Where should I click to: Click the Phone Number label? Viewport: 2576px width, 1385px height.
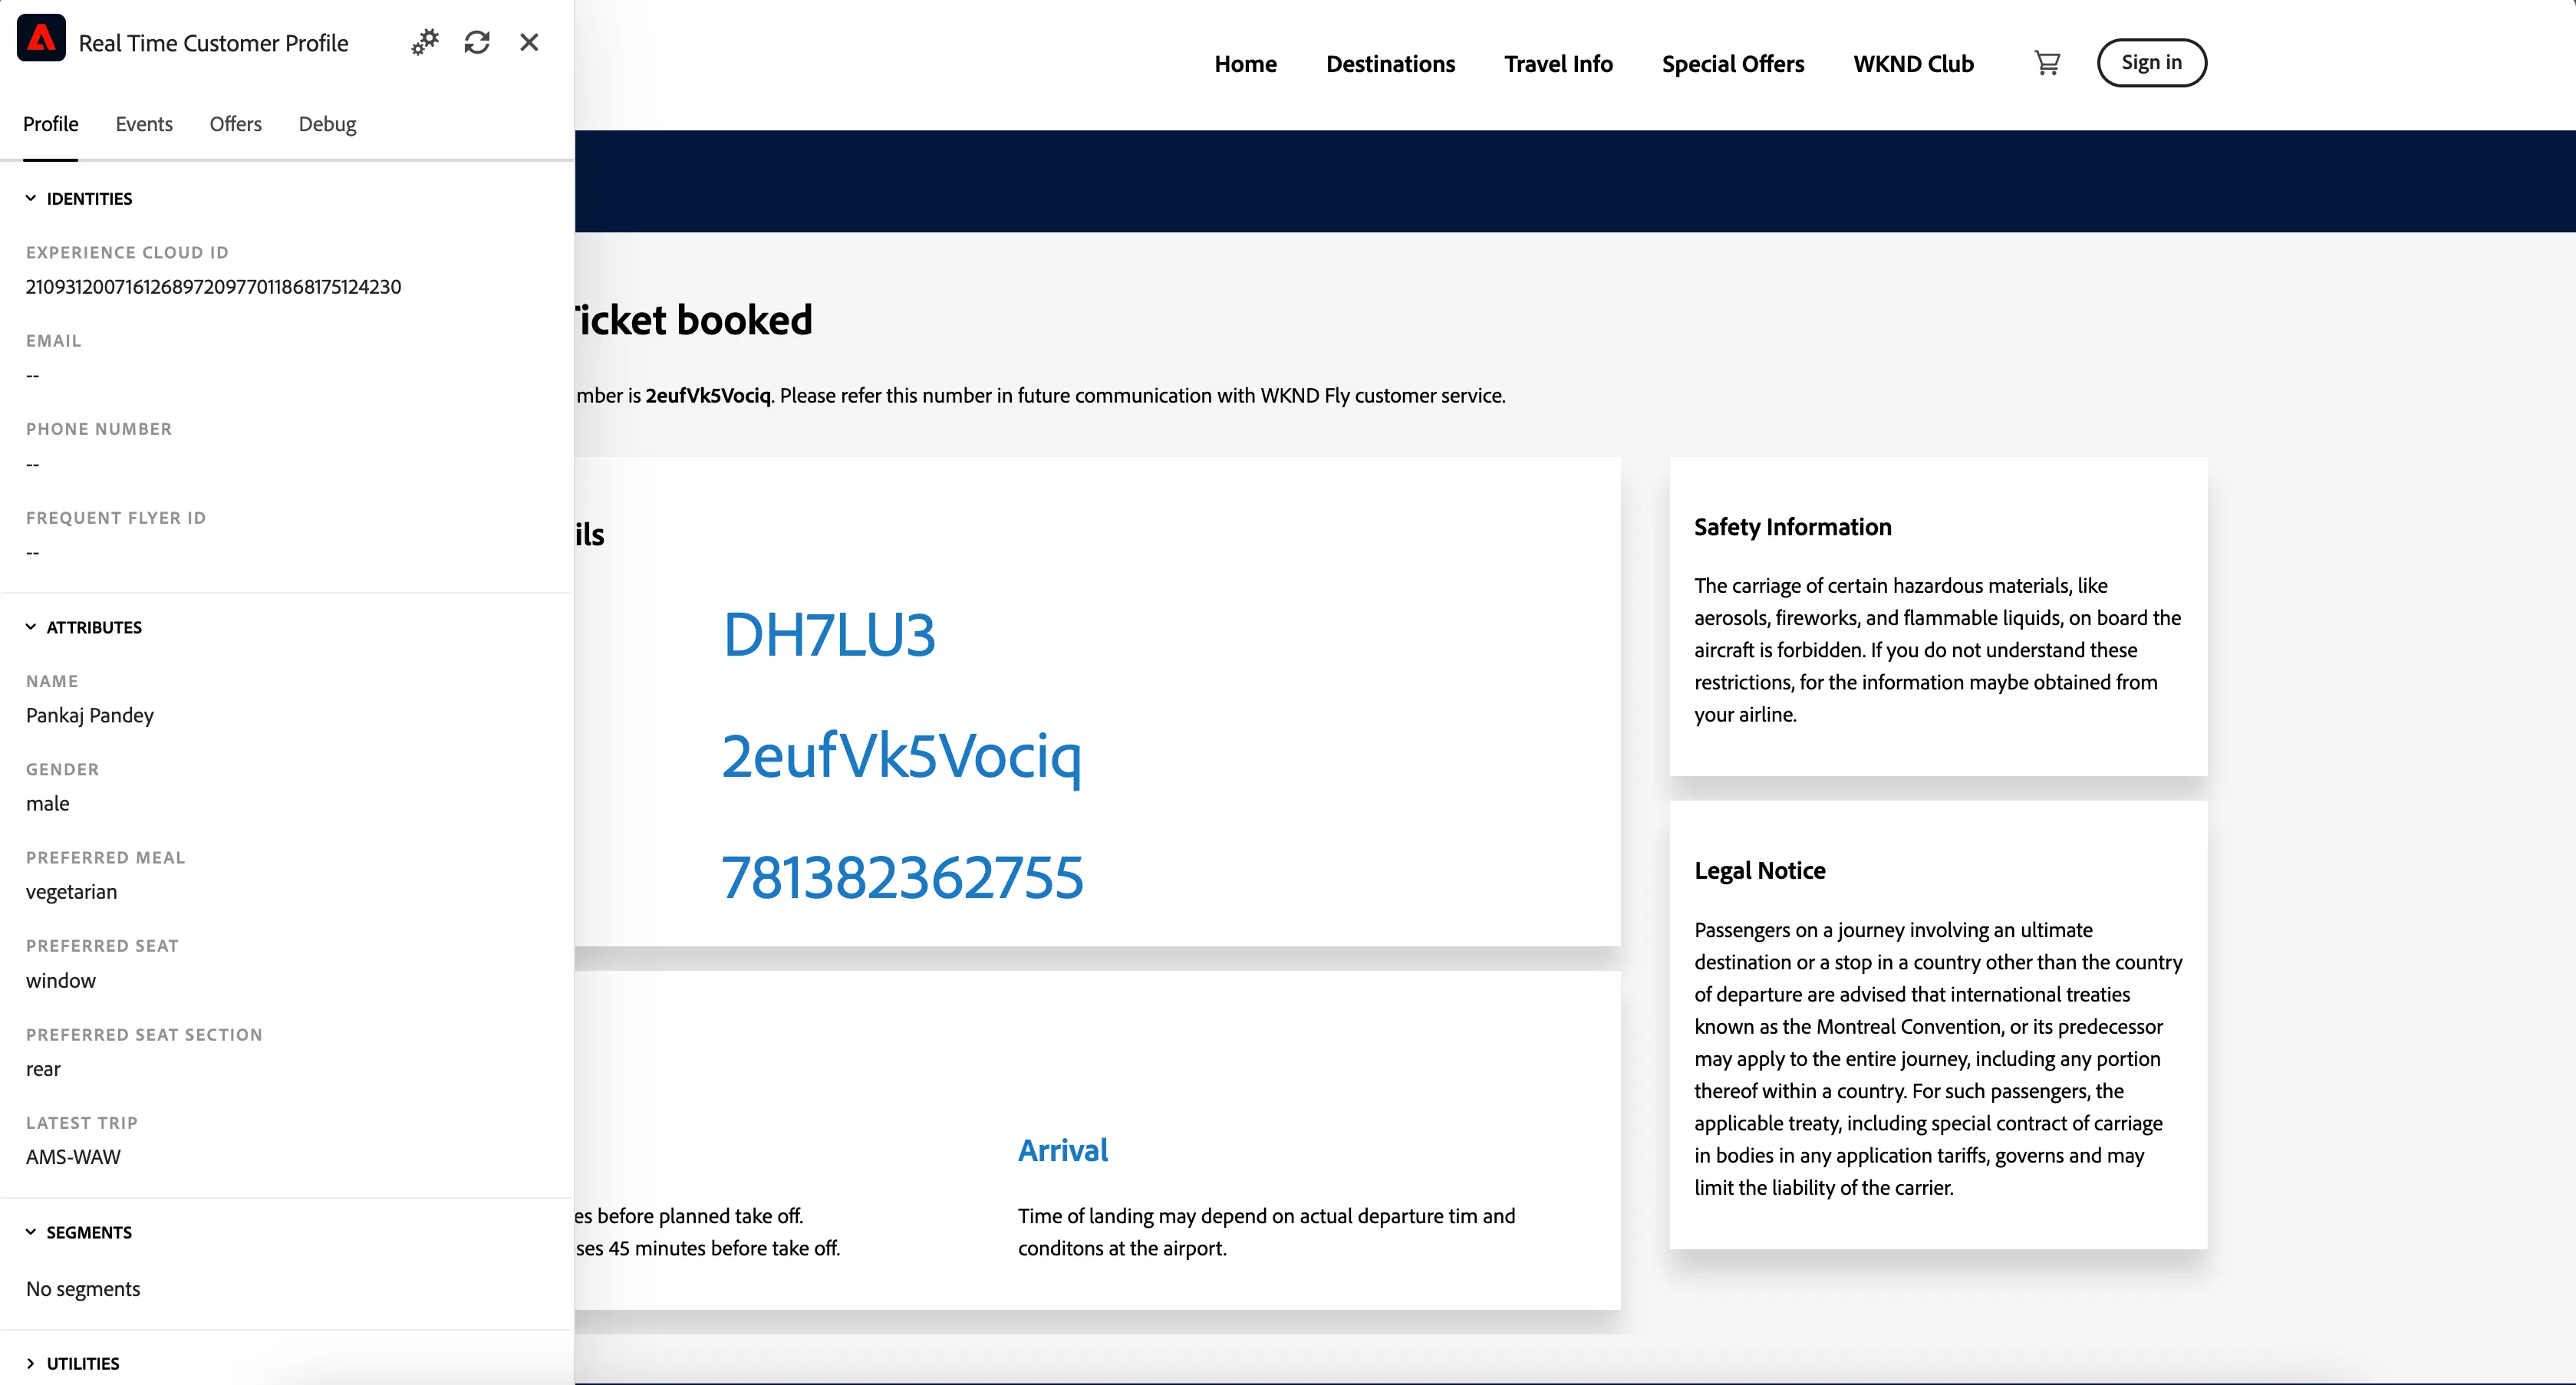click(x=99, y=429)
